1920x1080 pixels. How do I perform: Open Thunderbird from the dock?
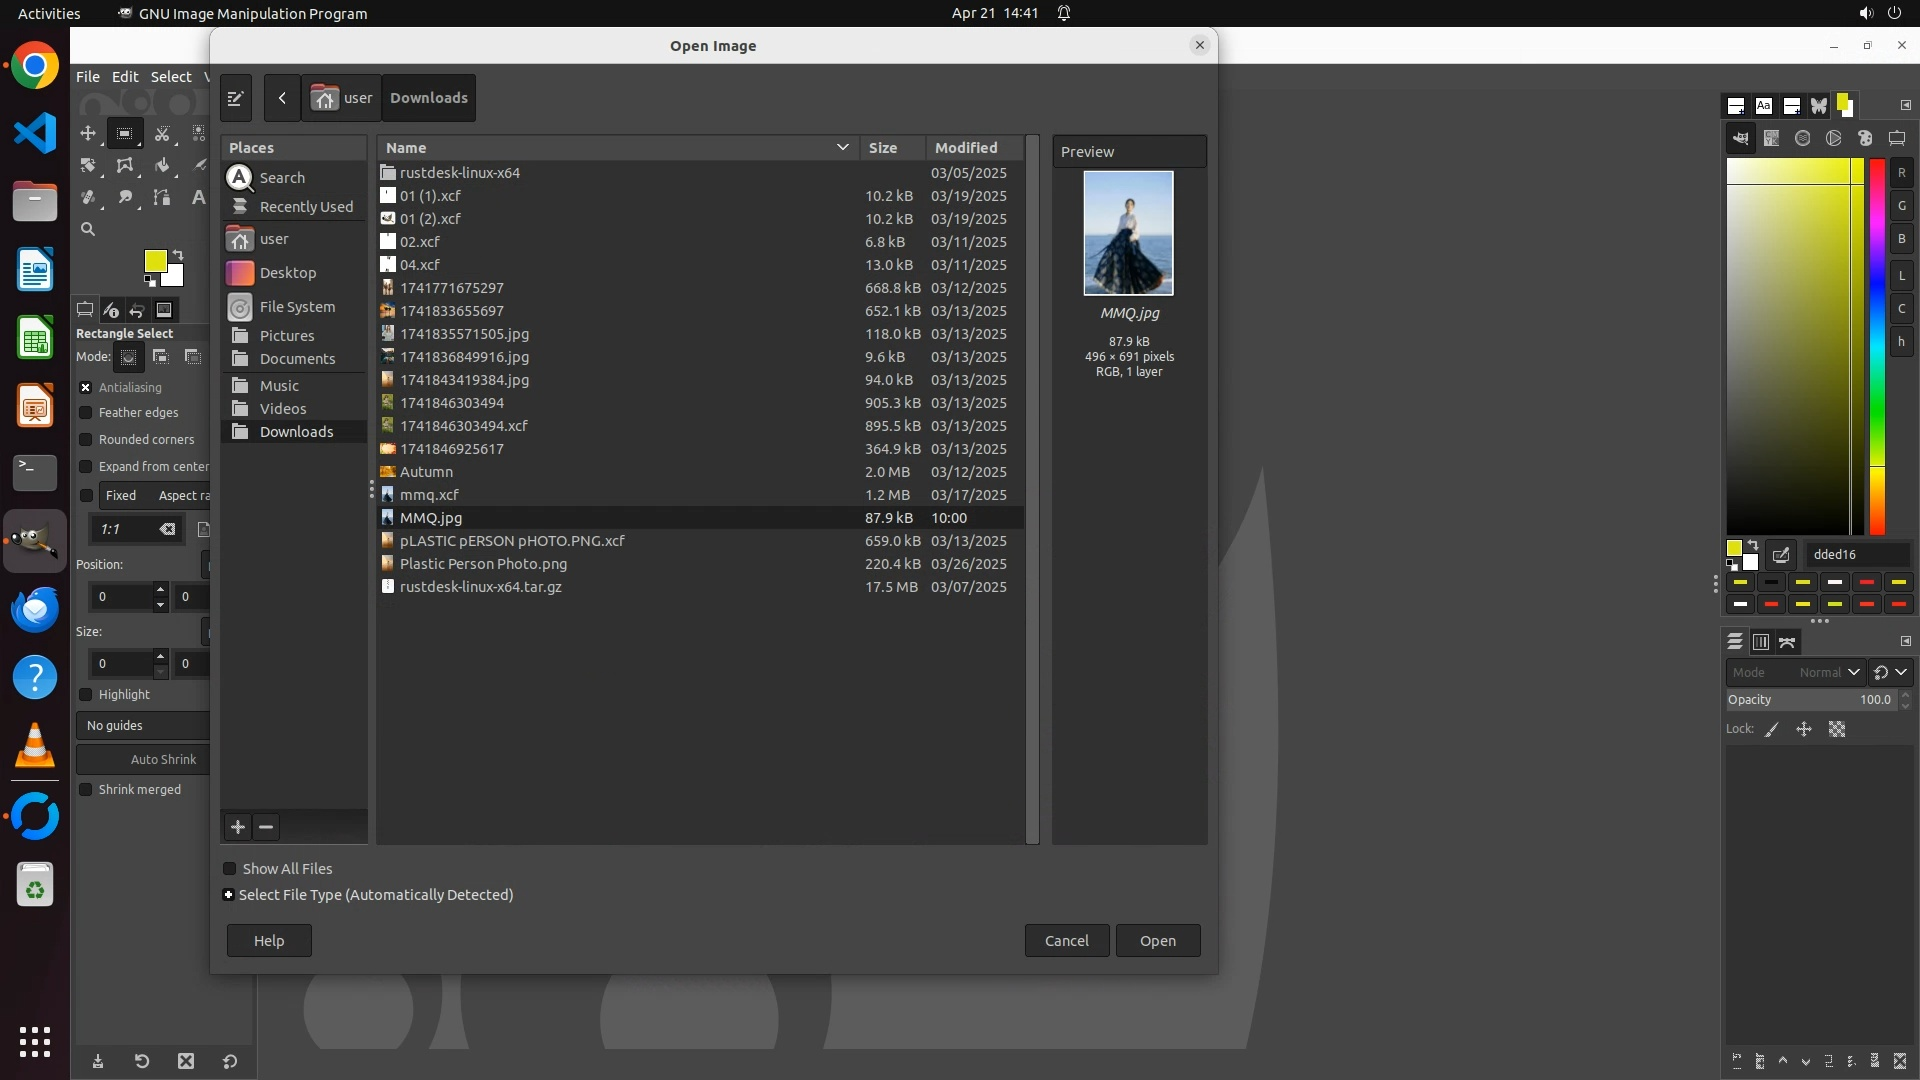click(x=35, y=609)
